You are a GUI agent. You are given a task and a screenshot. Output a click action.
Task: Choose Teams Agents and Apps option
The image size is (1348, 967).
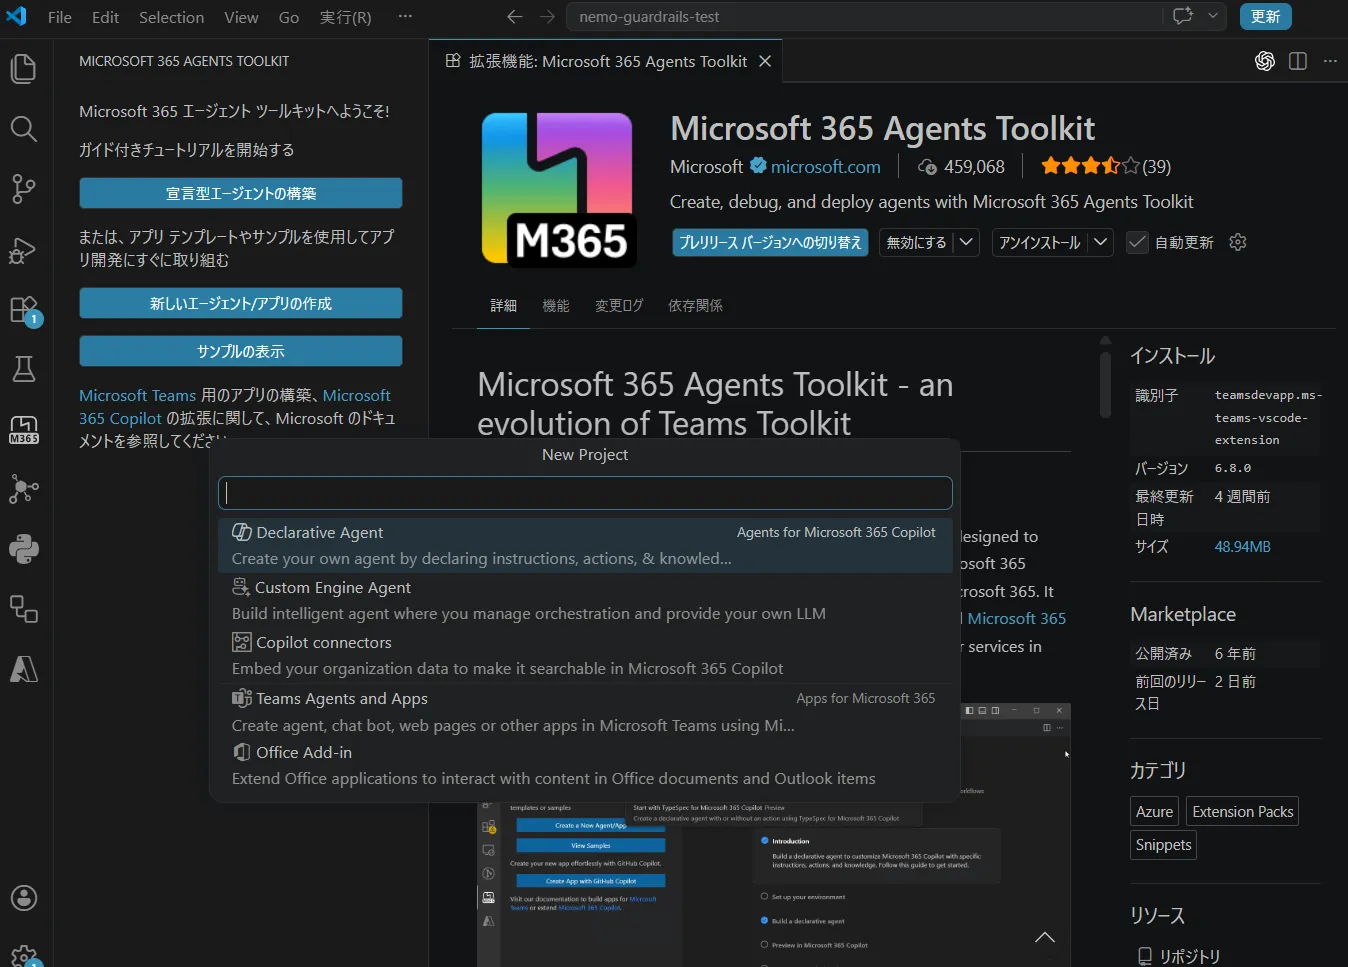point(585,711)
